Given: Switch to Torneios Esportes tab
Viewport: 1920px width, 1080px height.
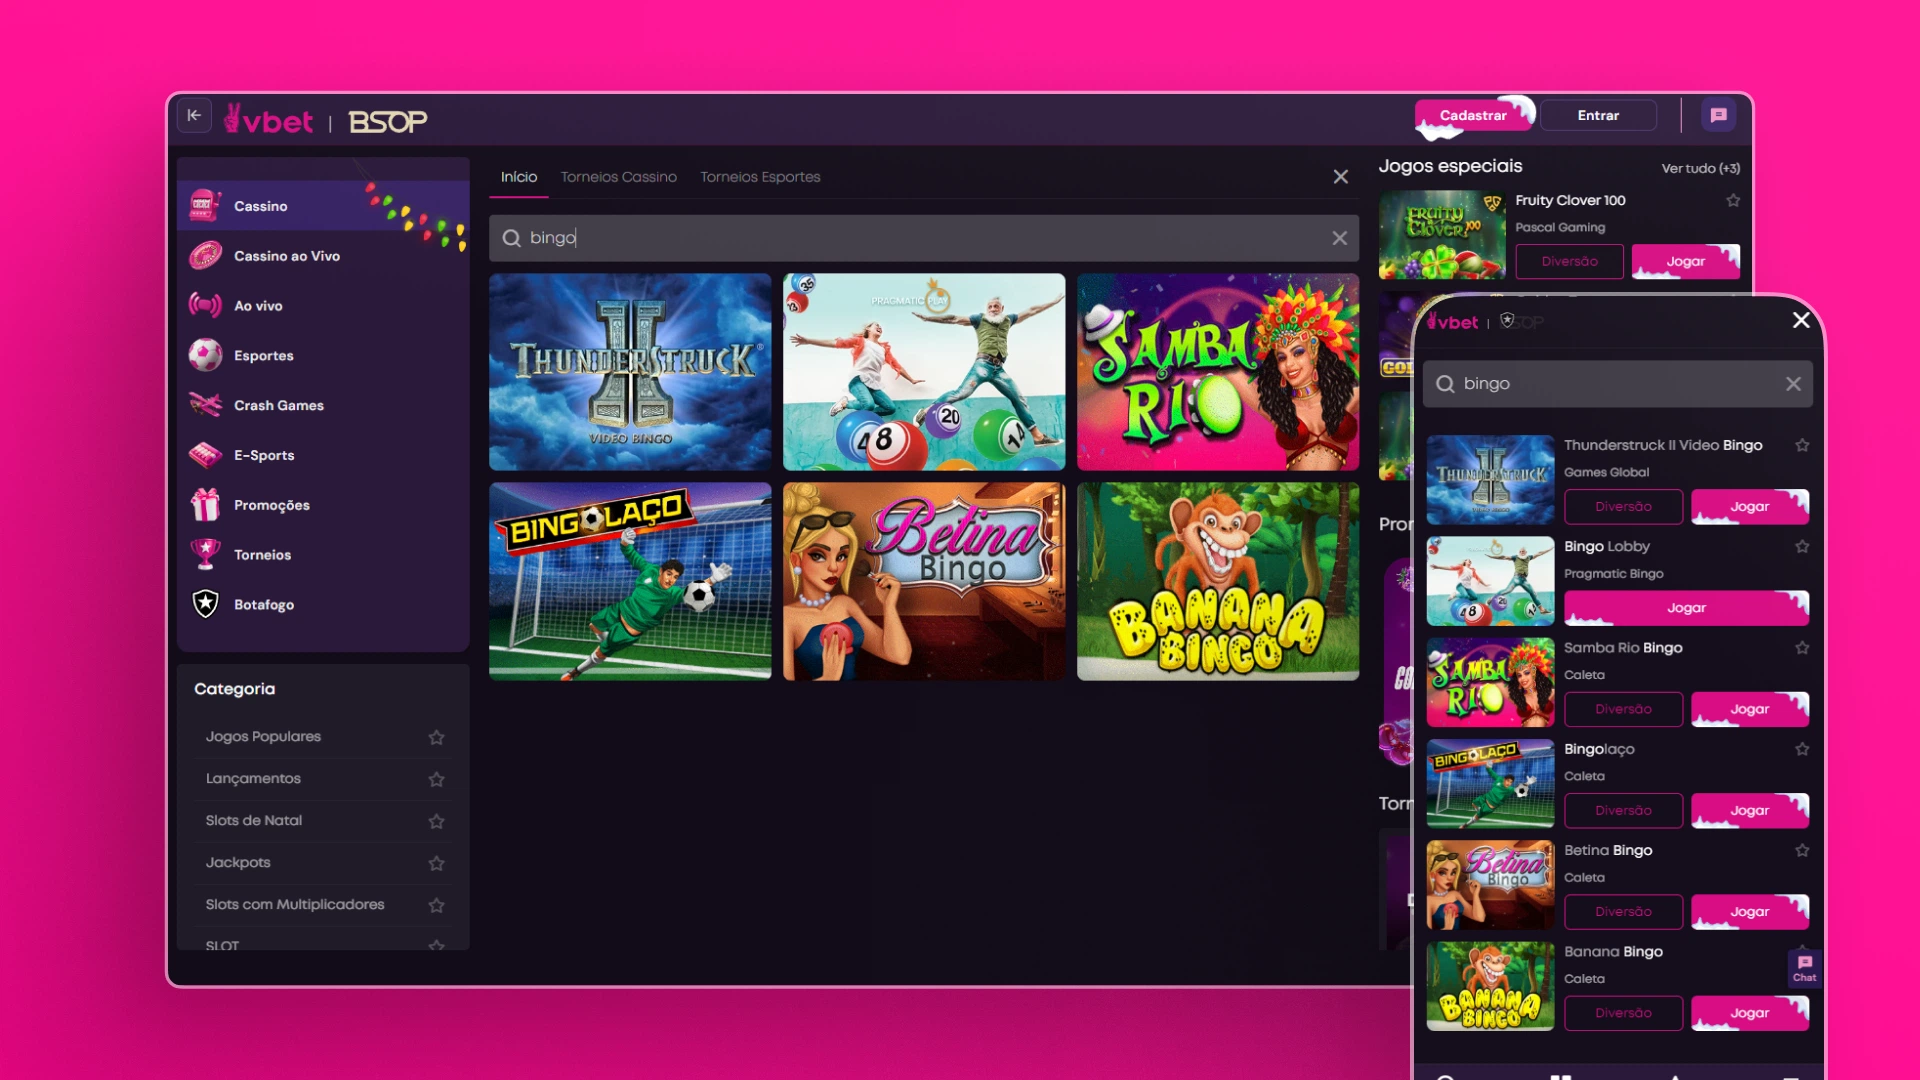Looking at the screenshot, I should click(760, 177).
